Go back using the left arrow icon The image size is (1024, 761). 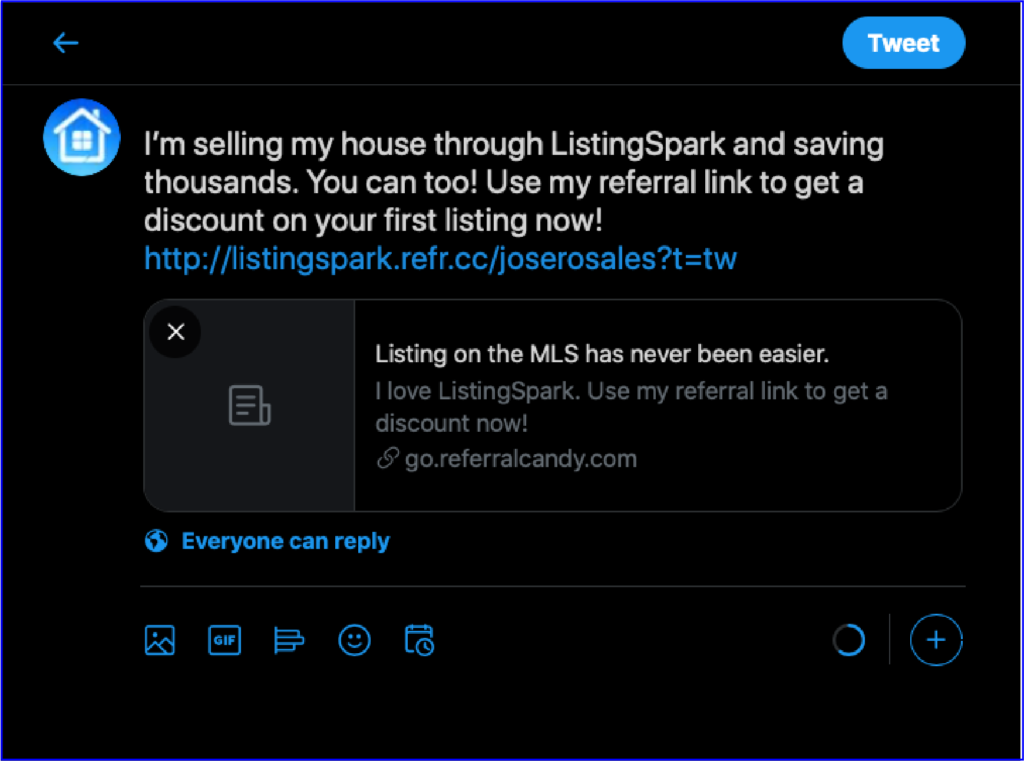pos(65,43)
